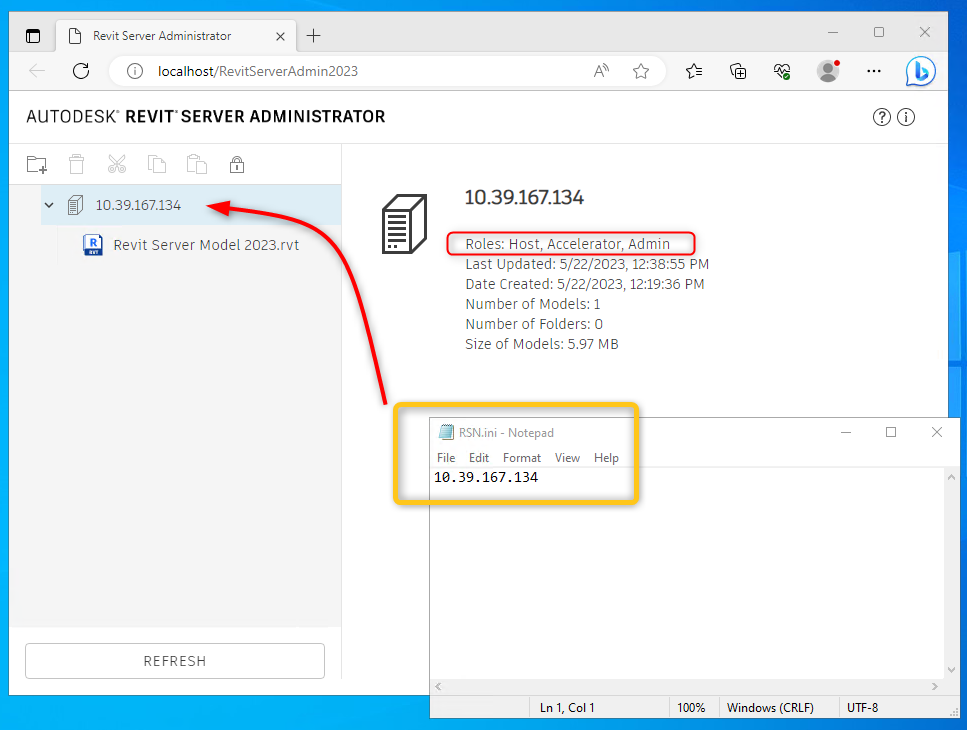Viewport: 967px width, 730px height.
Task: Click the RSN.ini Notepad title bar icon
Action: [446, 432]
